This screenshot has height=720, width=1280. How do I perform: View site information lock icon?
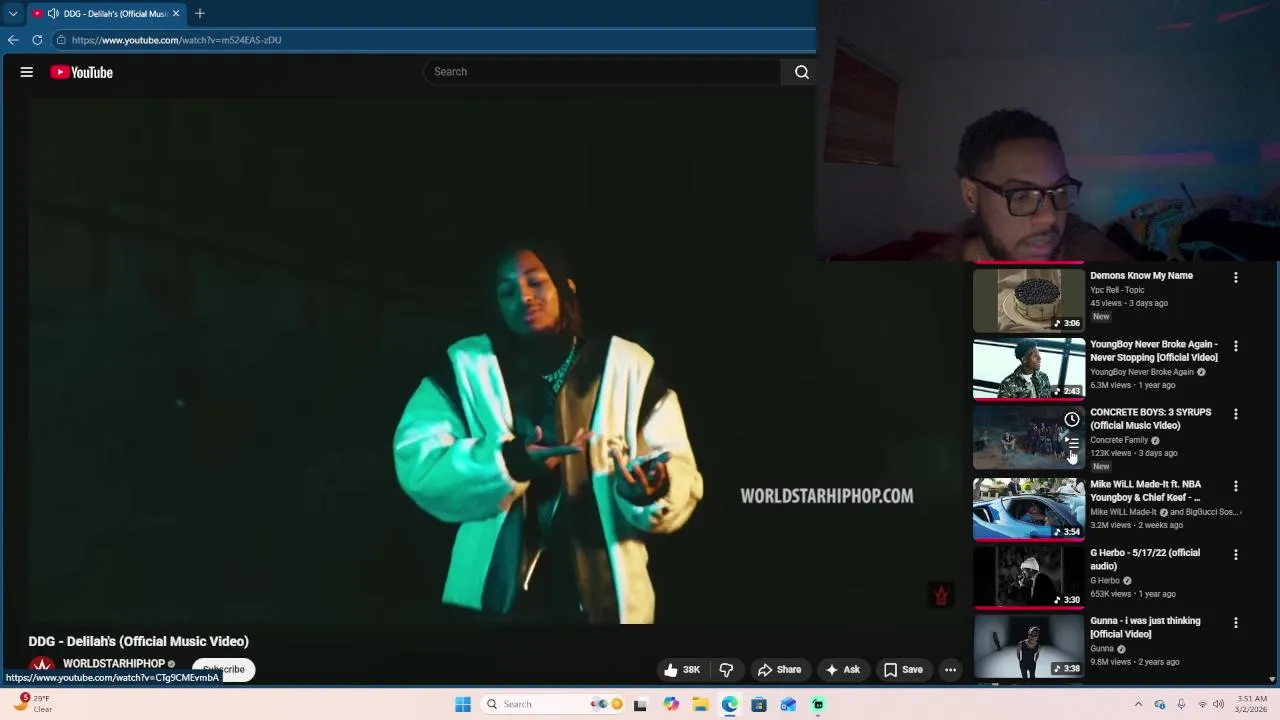tap(61, 40)
